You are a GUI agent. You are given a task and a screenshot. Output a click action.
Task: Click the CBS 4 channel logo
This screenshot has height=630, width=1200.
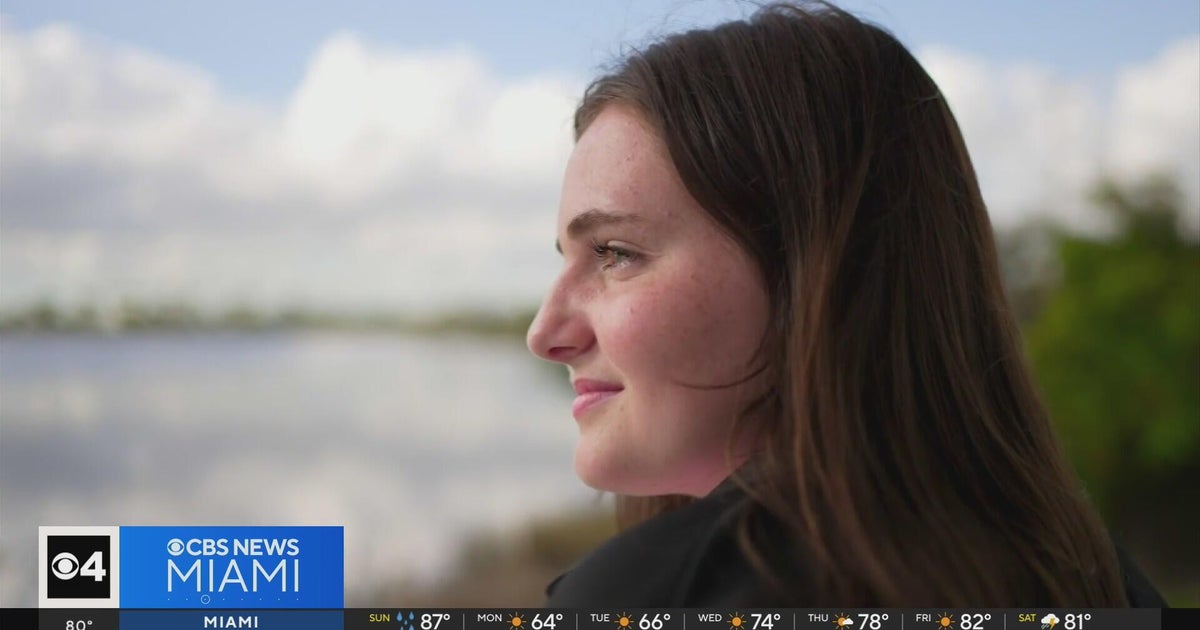[78, 567]
